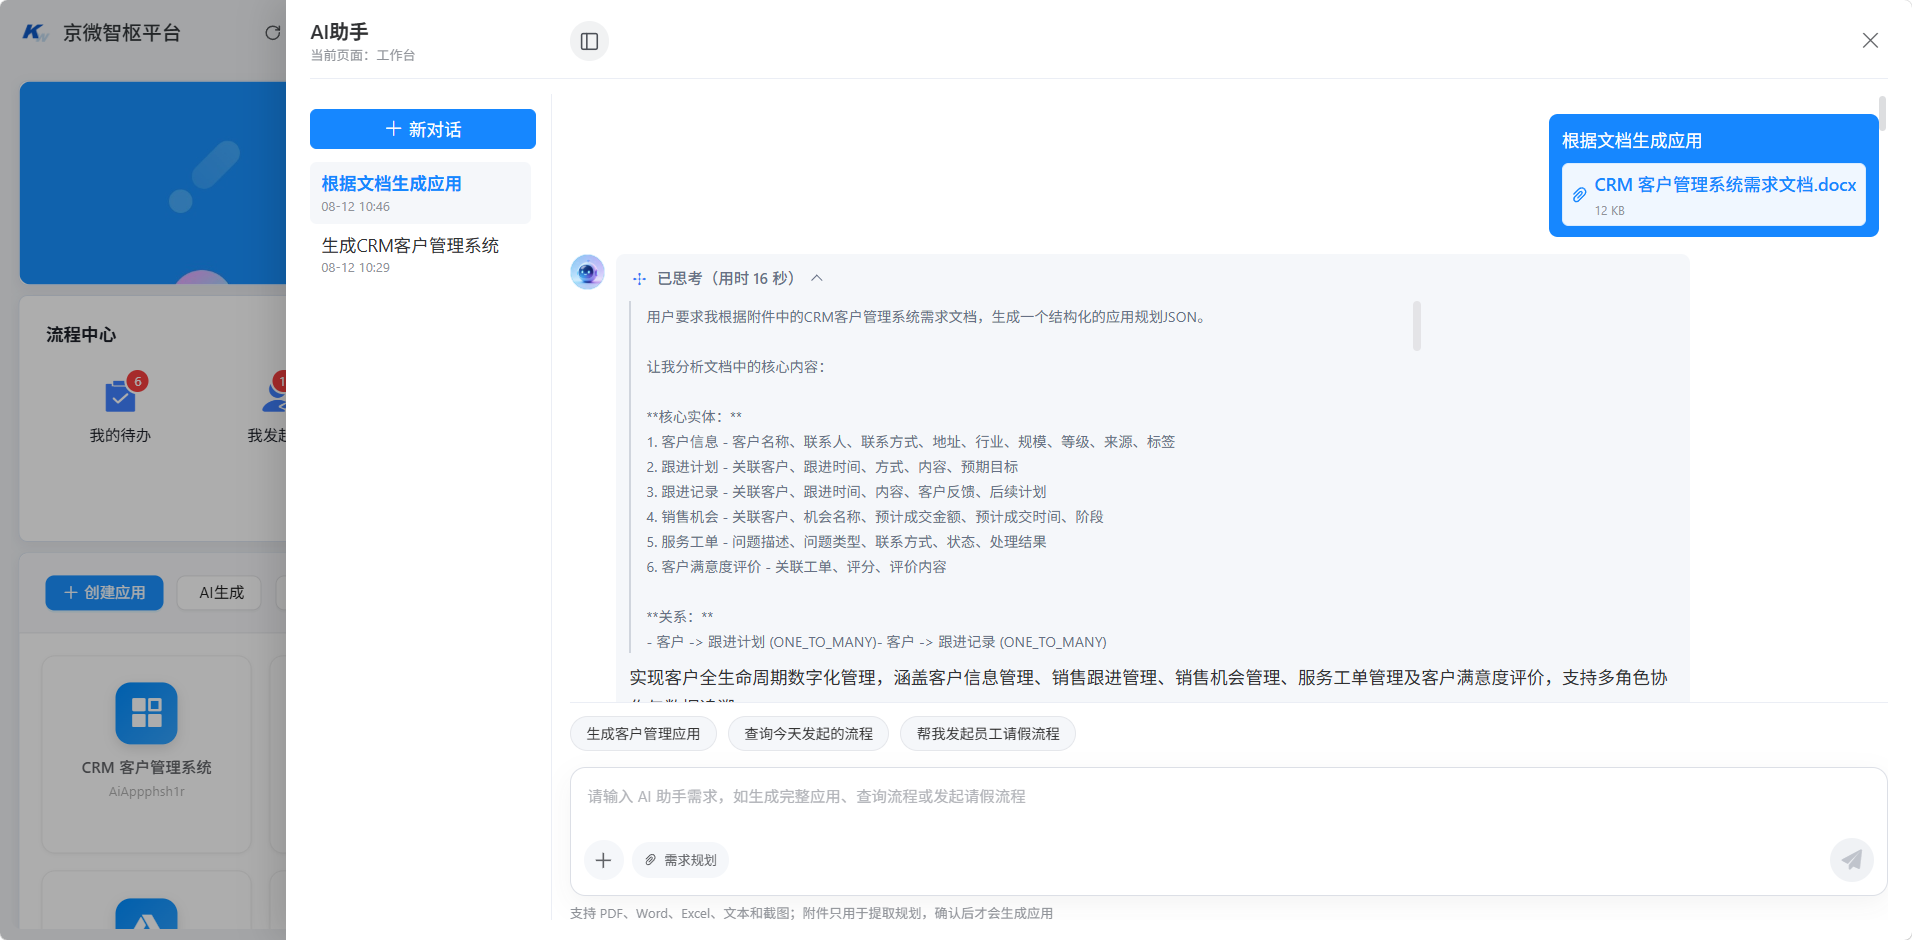Click the 08-12 10:29 timestamp
The height and width of the screenshot is (940, 1912).
click(356, 268)
